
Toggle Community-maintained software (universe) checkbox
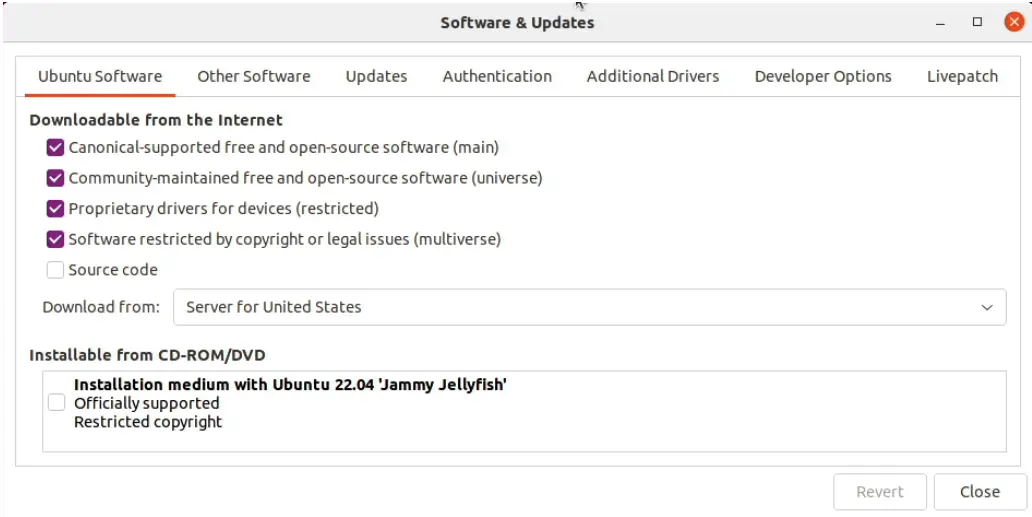click(x=56, y=179)
